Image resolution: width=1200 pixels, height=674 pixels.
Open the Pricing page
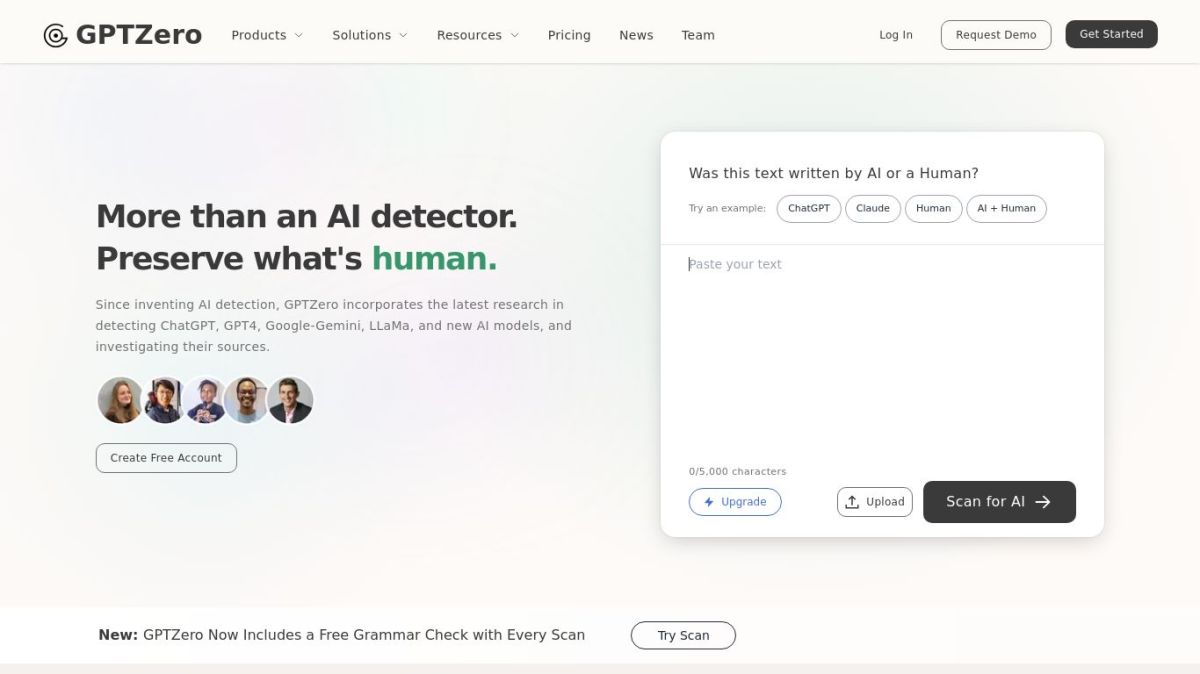569,34
